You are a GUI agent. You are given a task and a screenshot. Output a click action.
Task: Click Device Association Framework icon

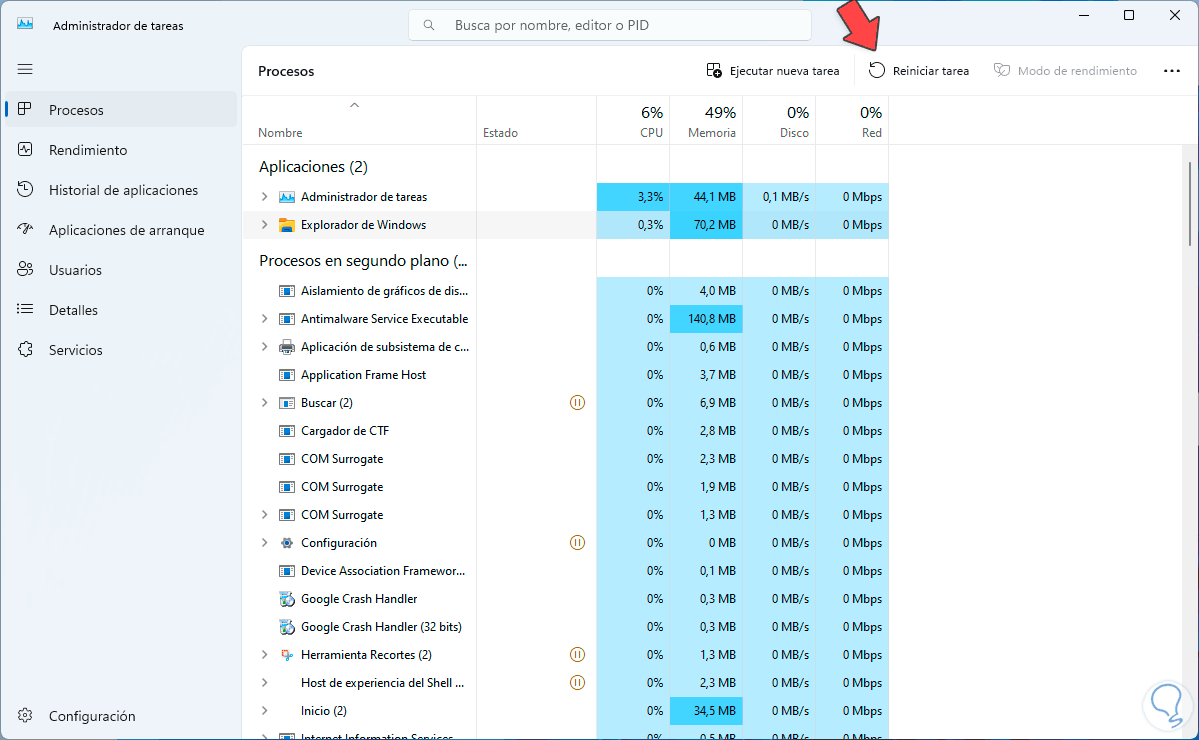(x=287, y=571)
